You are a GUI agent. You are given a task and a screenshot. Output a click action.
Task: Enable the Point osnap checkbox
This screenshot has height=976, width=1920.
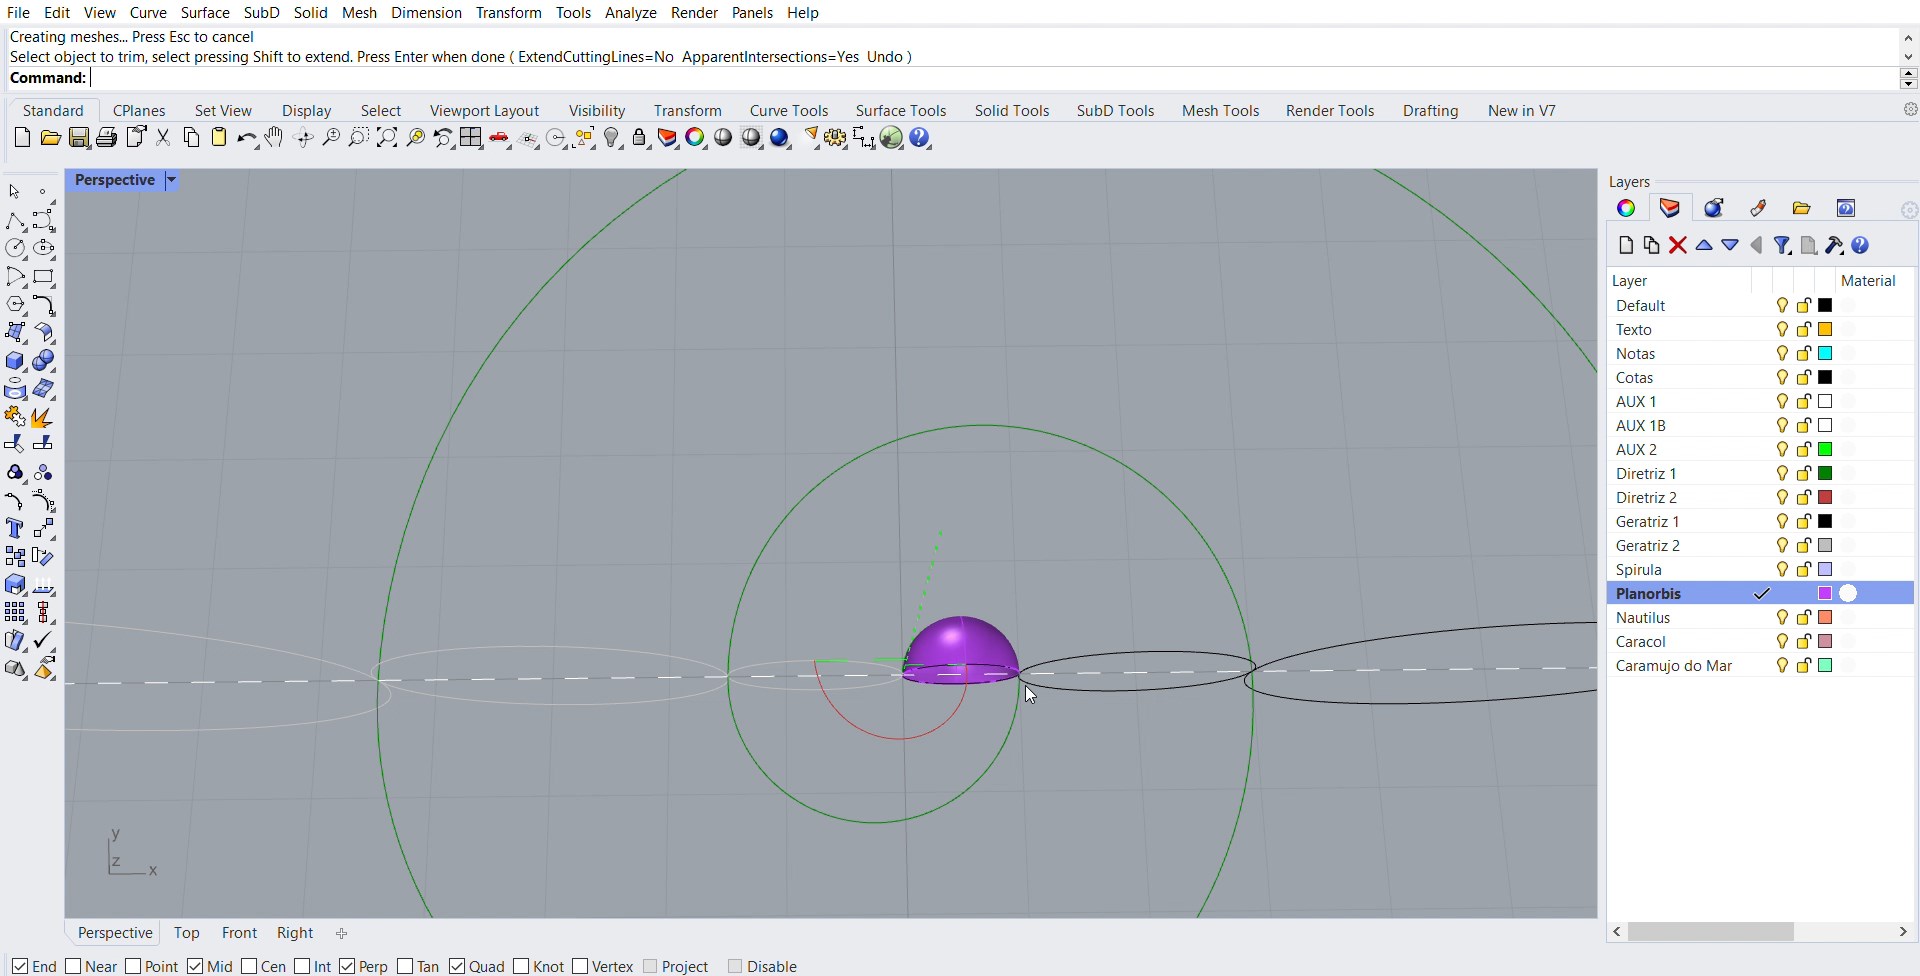coord(134,966)
